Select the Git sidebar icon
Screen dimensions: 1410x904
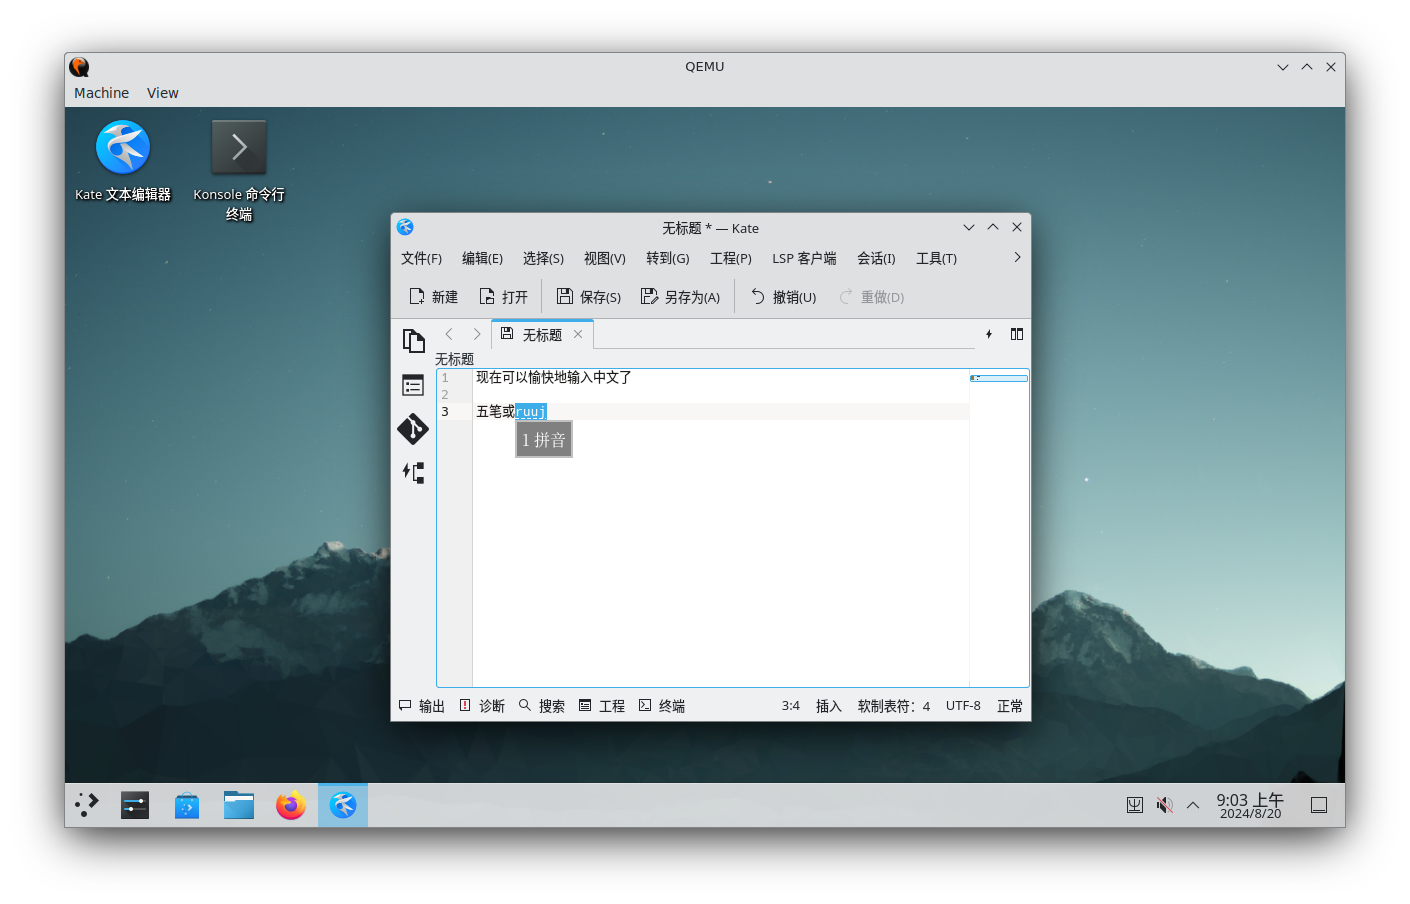coord(413,429)
